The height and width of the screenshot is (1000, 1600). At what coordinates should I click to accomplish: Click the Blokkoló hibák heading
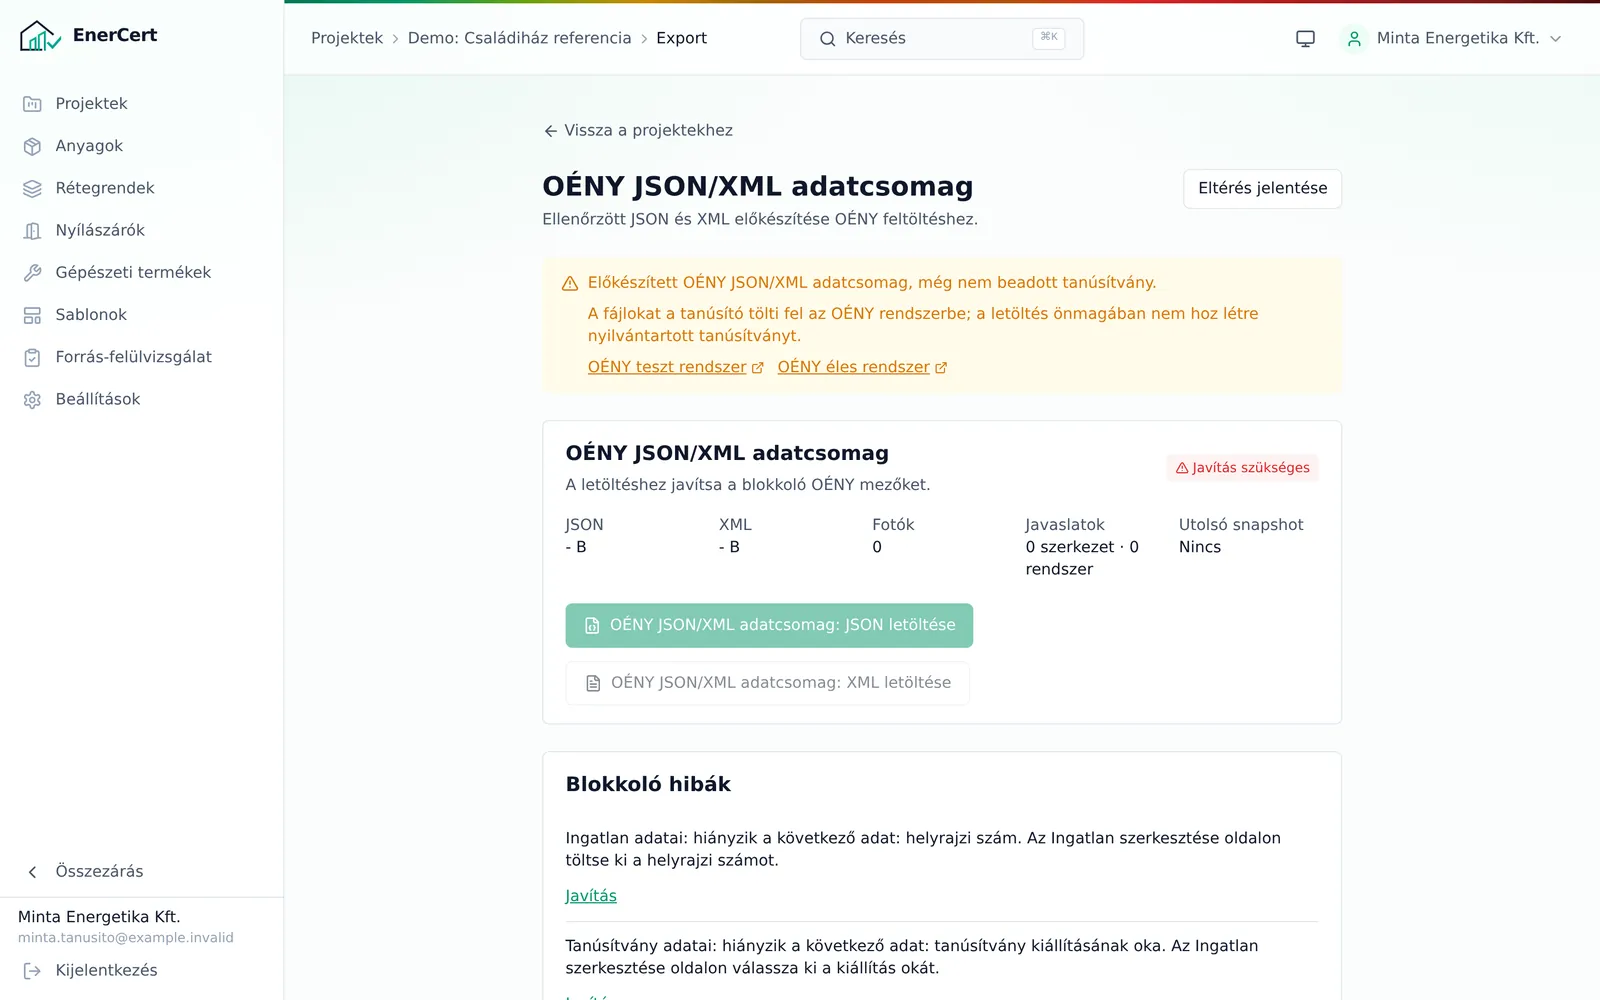tap(648, 784)
